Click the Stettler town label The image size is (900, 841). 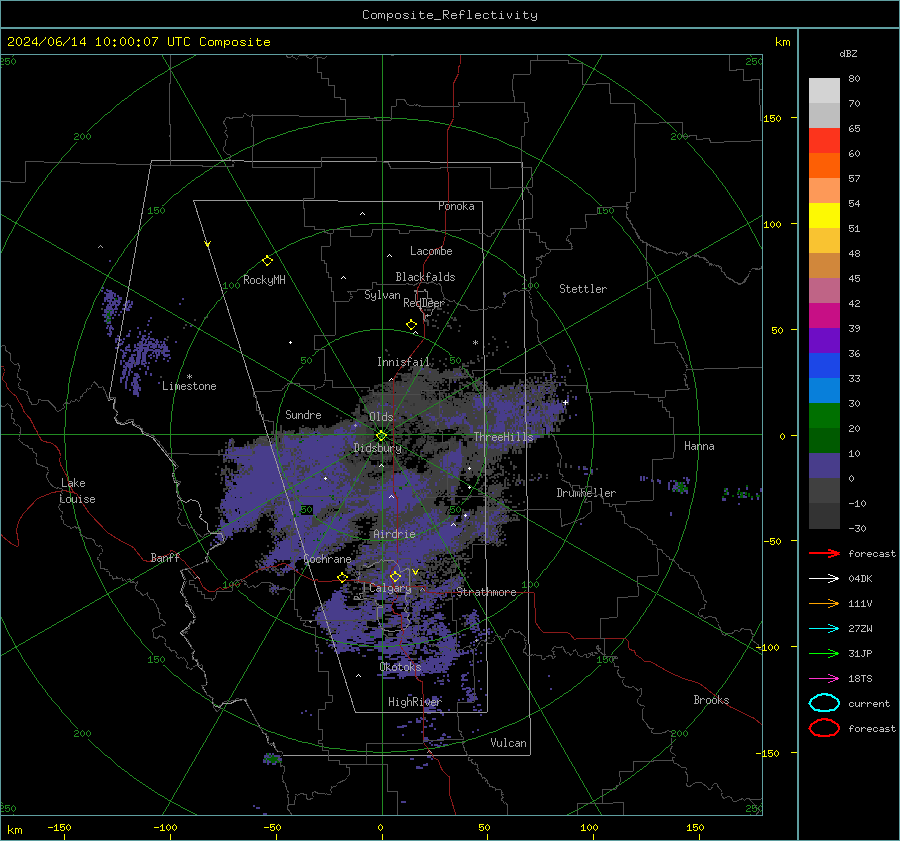pos(583,289)
